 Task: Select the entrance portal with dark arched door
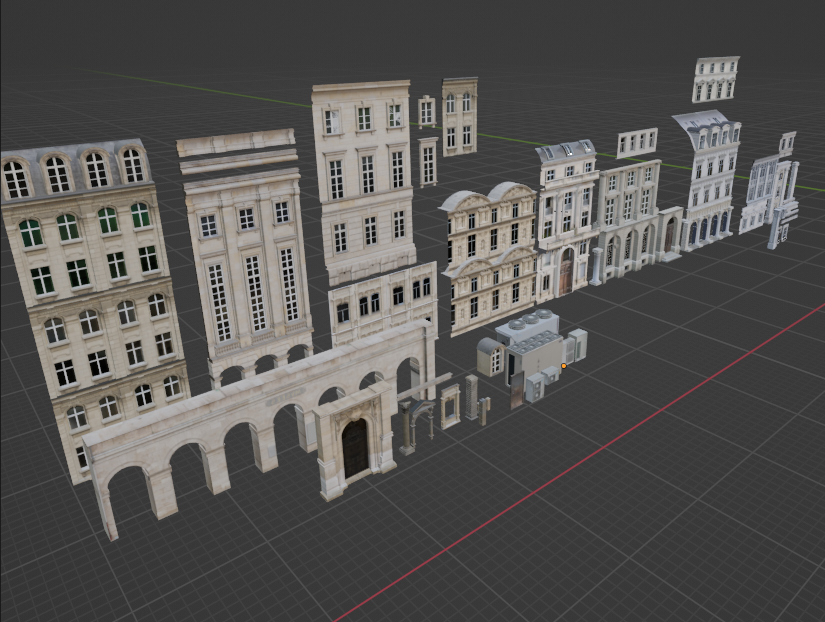coord(356,442)
